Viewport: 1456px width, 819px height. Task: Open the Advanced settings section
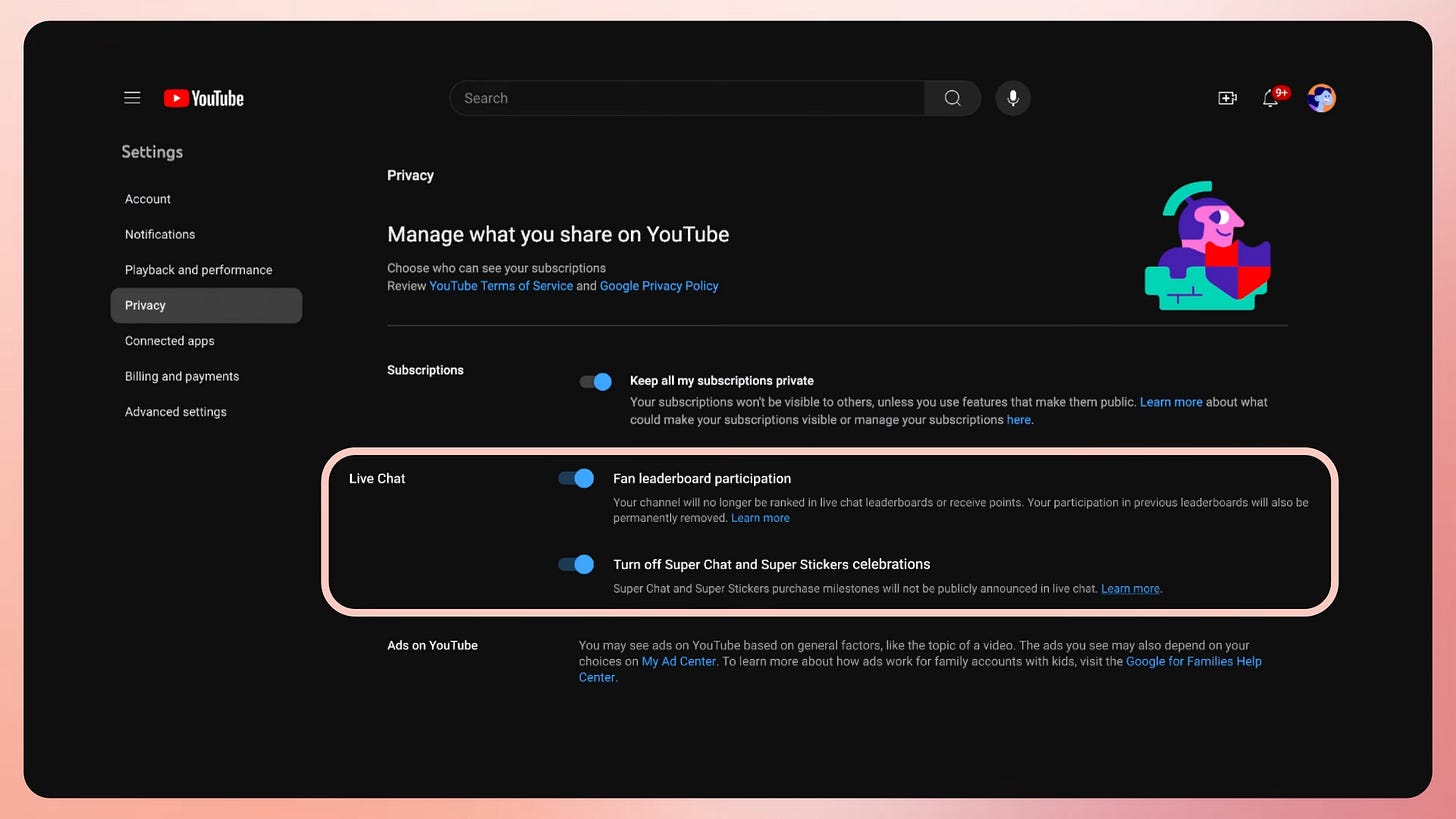pyautogui.click(x=206, y=412)
